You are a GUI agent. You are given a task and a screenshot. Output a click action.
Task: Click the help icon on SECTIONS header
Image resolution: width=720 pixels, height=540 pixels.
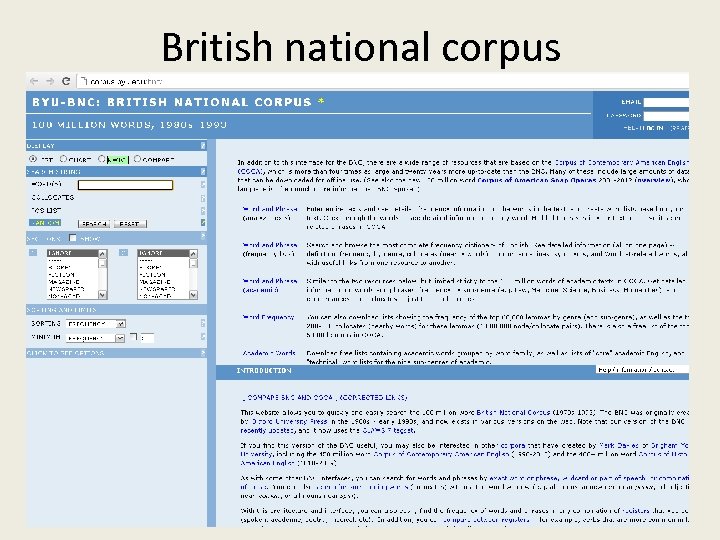coord(203,236)
